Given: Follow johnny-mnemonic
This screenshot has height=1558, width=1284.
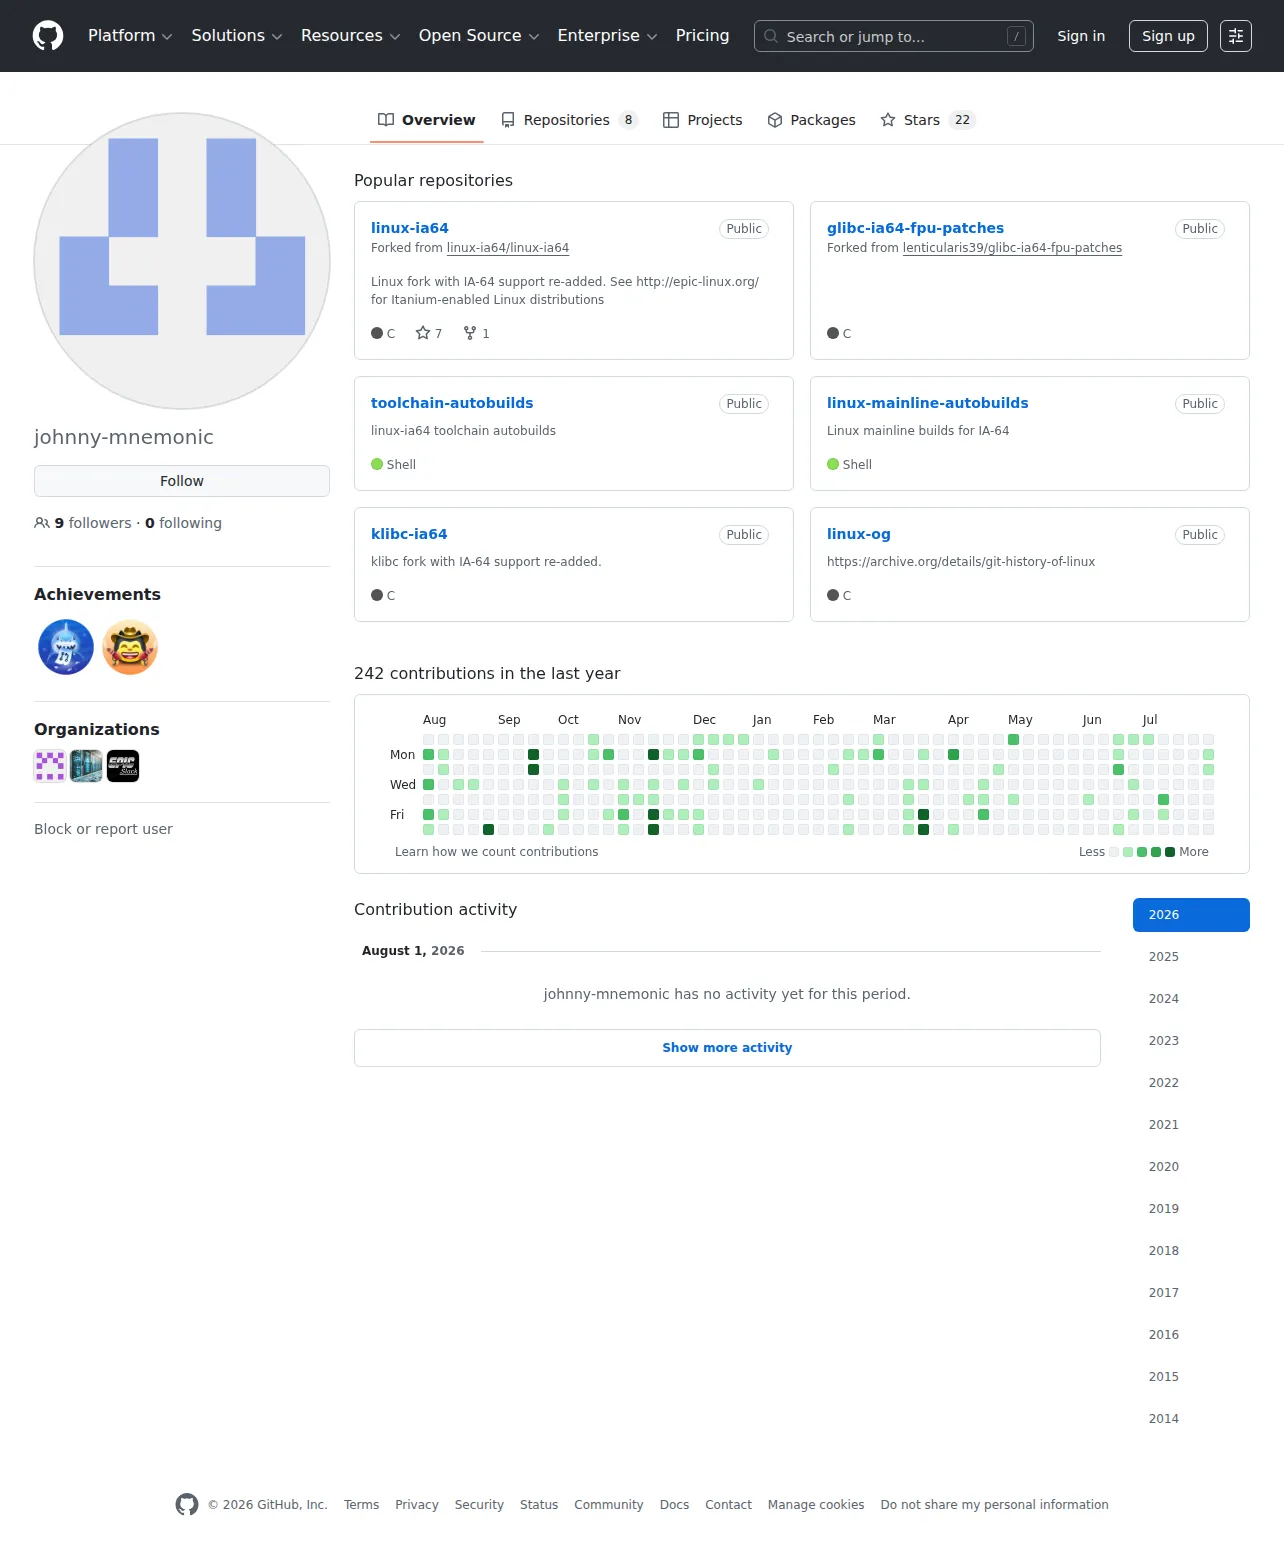Looking at the screenshot, I should point(182,481).
